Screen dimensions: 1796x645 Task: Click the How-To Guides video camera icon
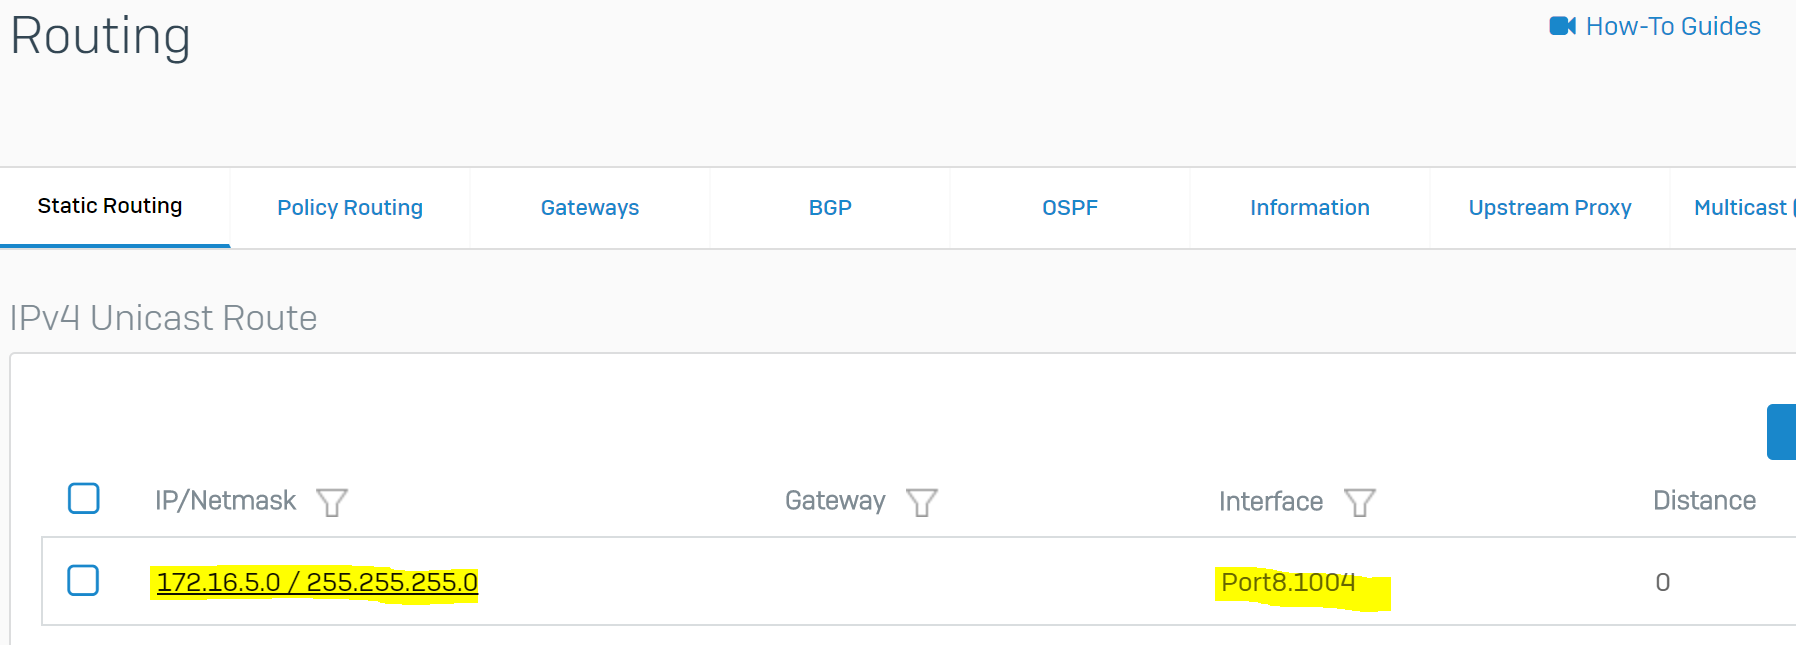coord(1561,26)
